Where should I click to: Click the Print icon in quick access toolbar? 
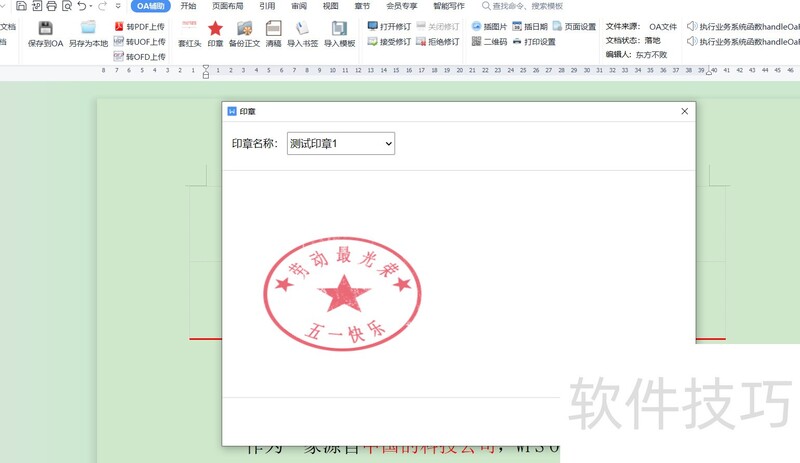pyautogui.click(x=52, y=6)
